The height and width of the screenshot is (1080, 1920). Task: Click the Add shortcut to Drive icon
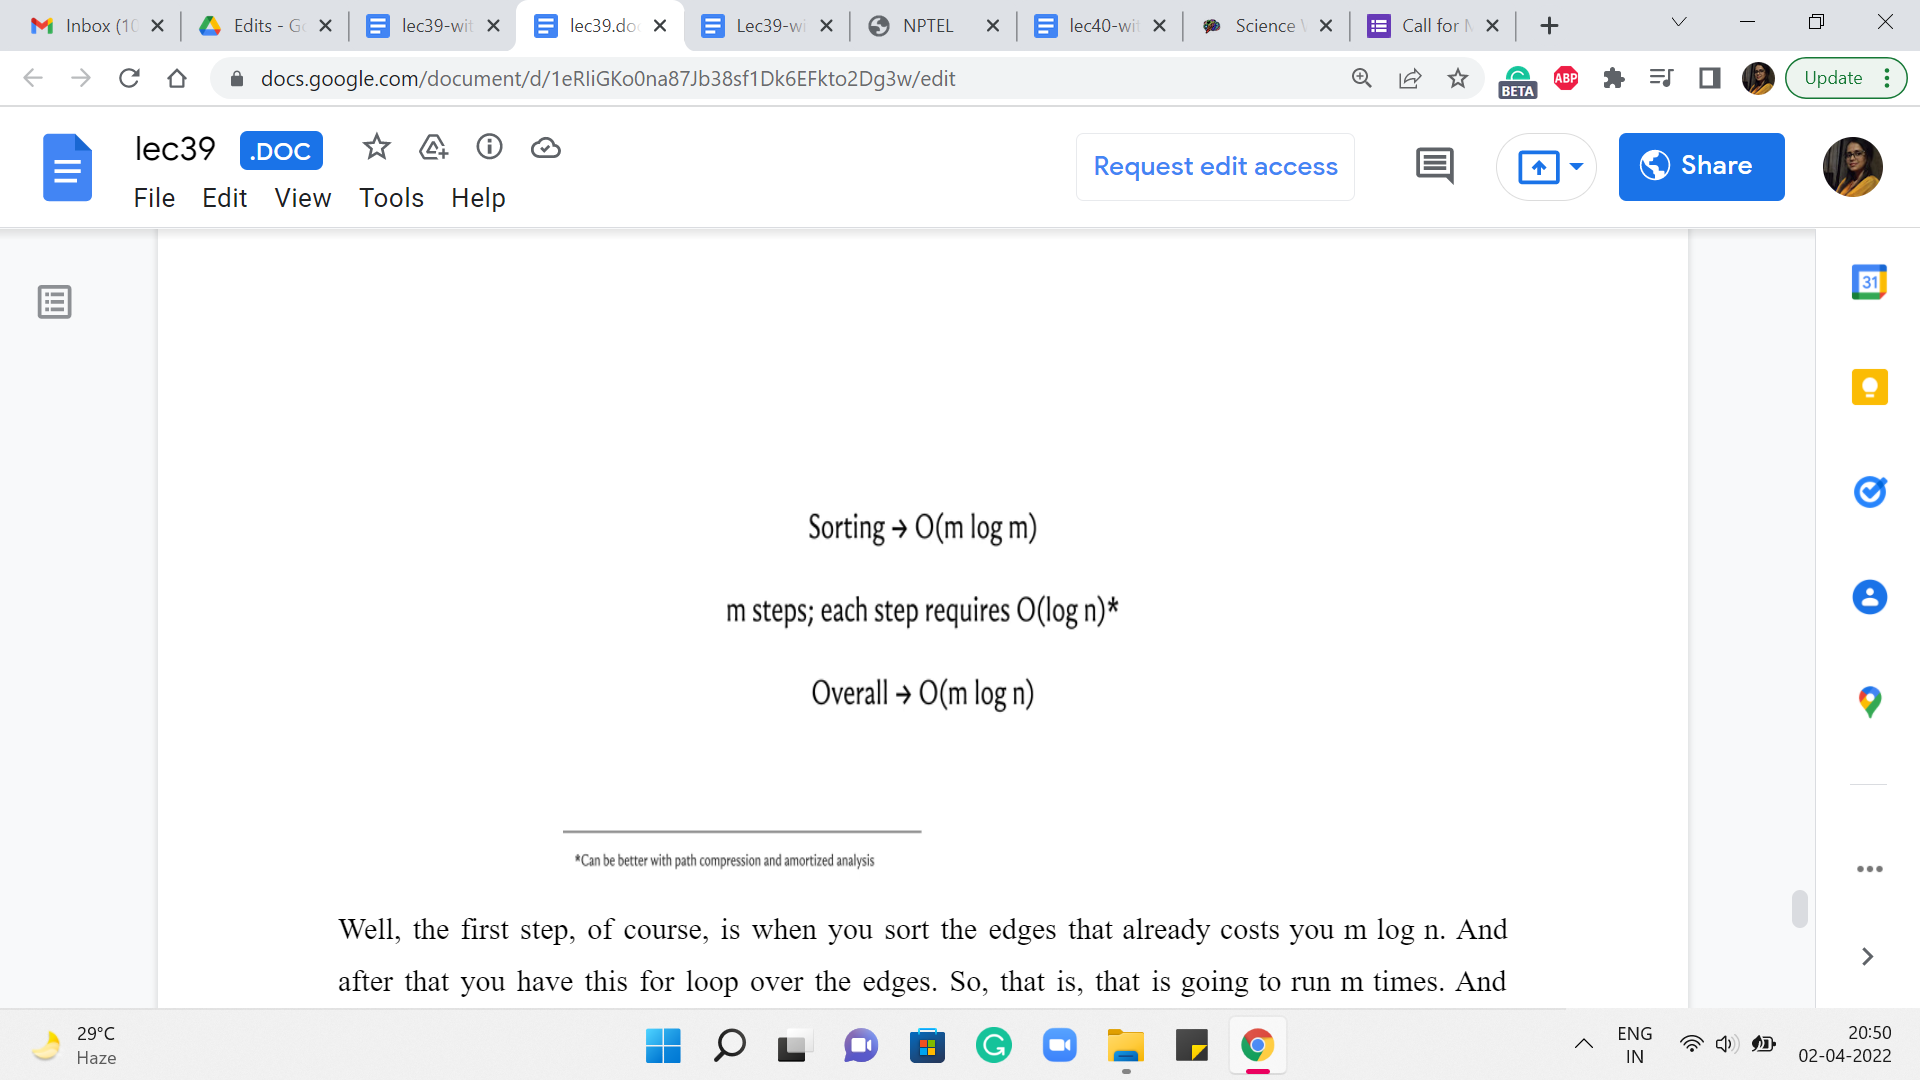(x=433, y=148)
